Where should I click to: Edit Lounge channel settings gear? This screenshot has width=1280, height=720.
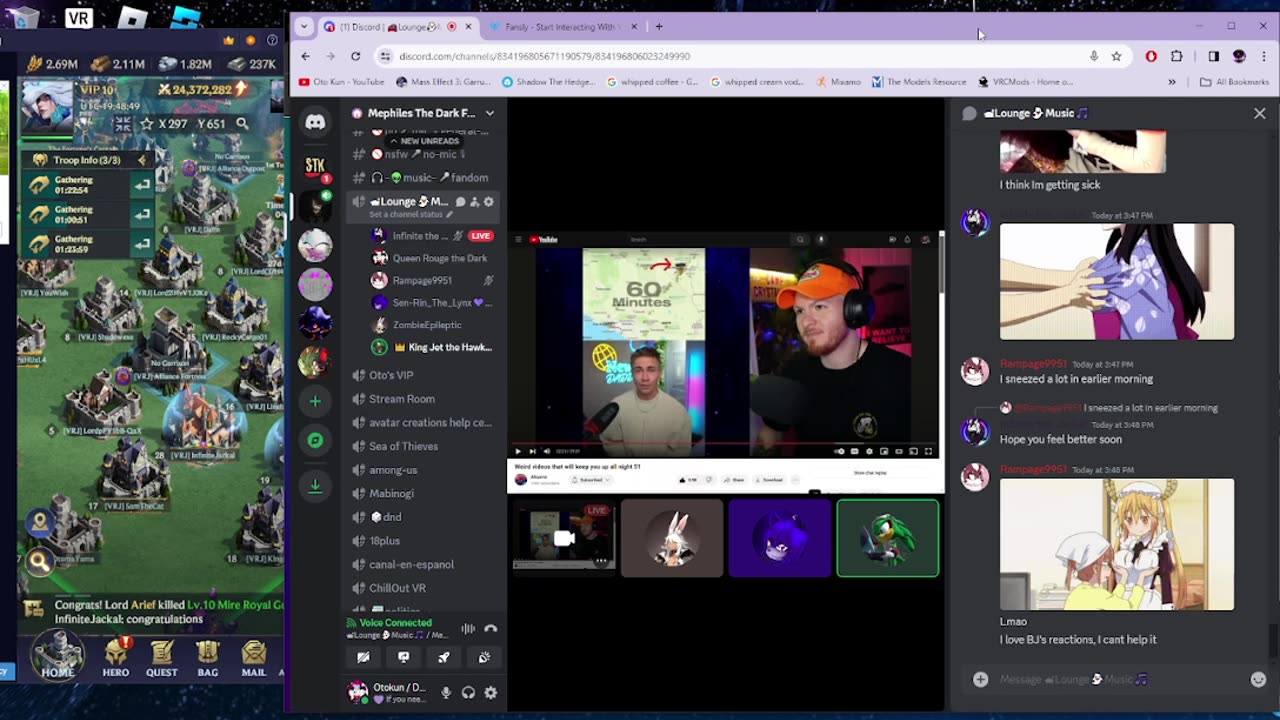pos(488,202)
